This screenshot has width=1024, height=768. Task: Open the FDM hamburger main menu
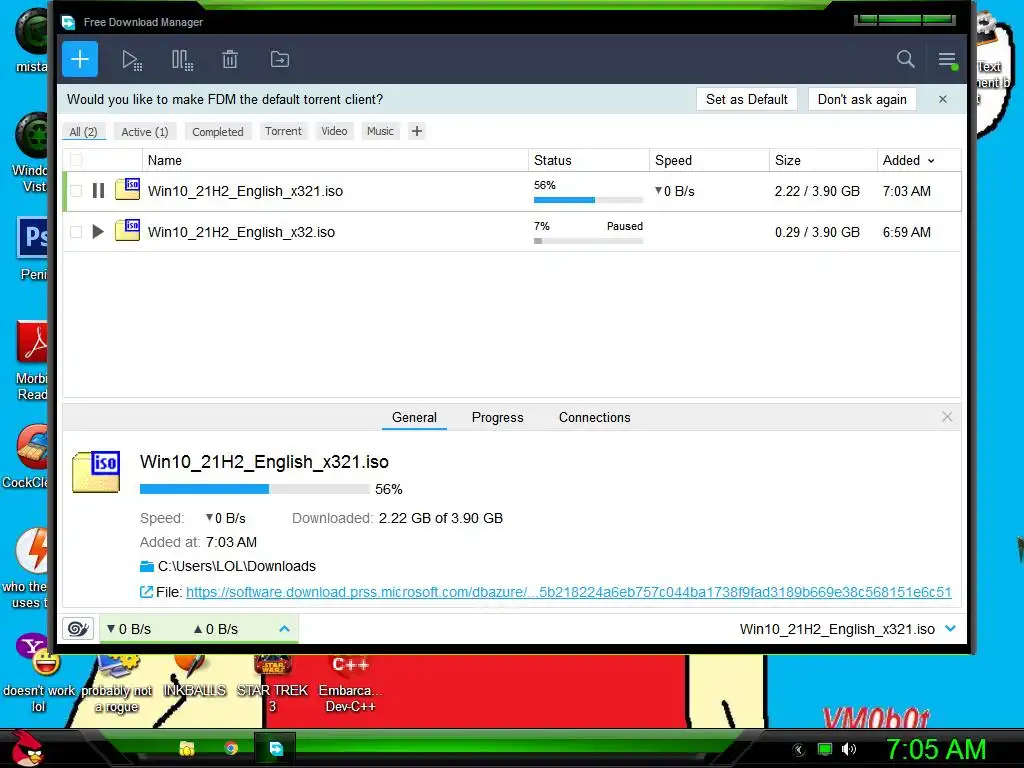click(x=947, y=60)
